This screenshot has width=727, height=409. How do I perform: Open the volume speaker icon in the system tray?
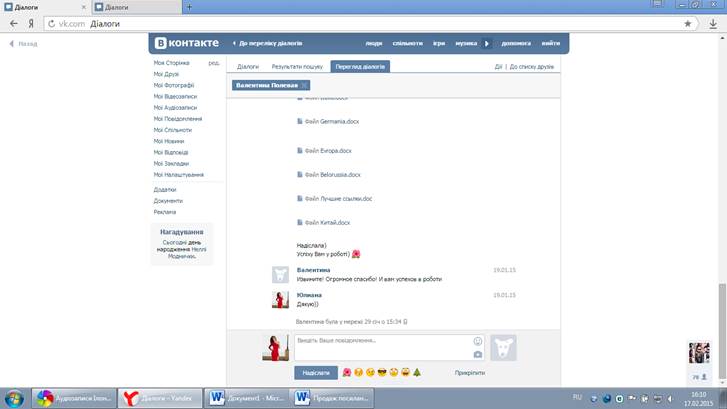670,399
